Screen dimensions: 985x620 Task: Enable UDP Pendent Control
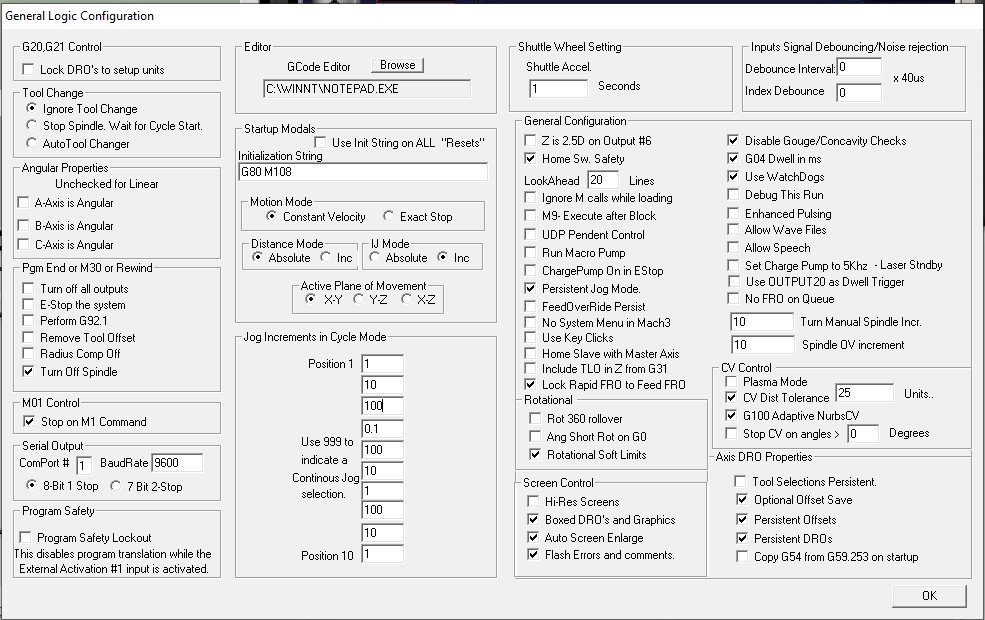pyautogui.click(x=530, y=234)
